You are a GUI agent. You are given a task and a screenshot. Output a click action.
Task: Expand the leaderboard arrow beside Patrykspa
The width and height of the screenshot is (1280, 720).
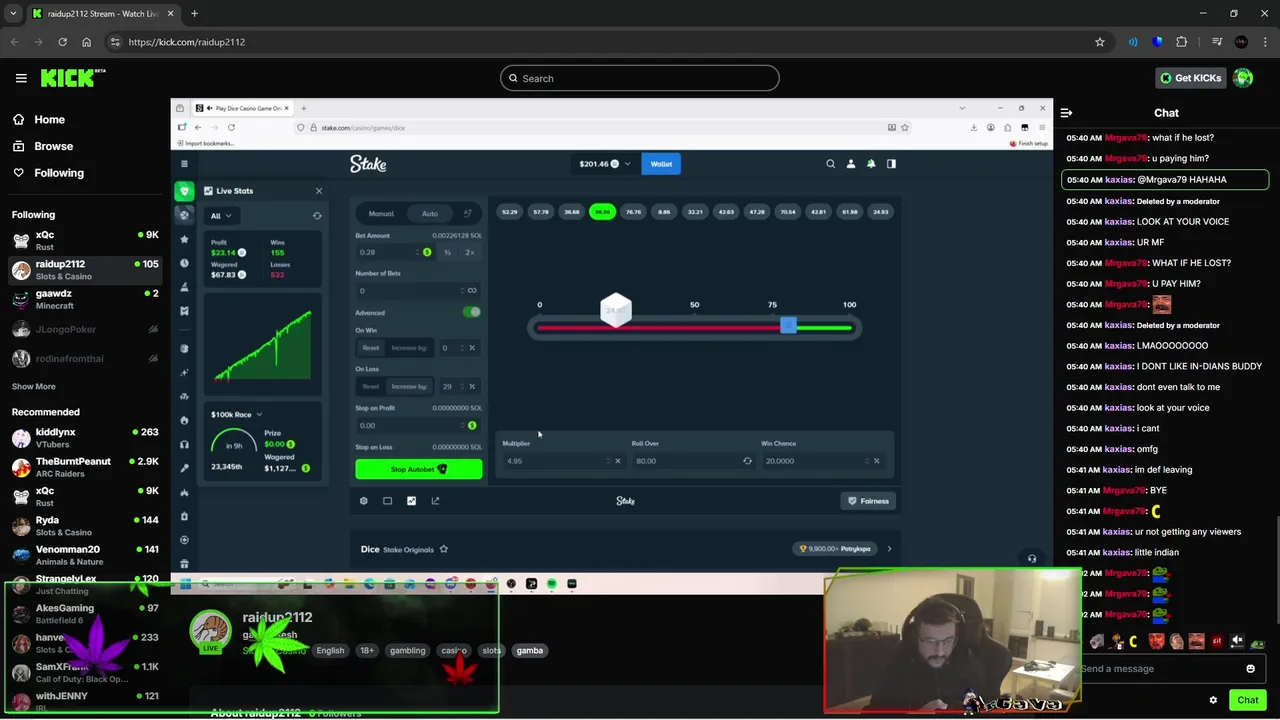(x=889, y=549)
